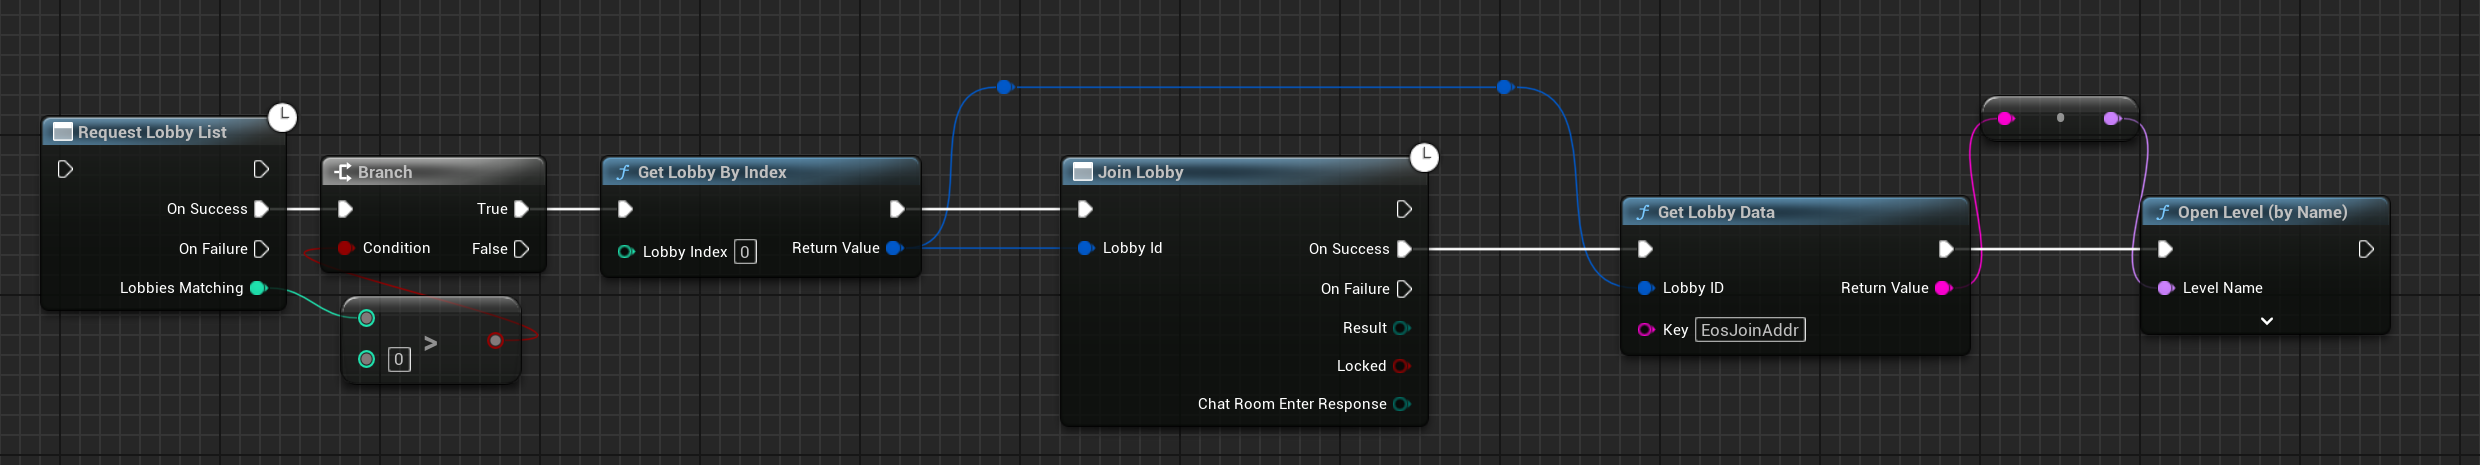Click the False exec pin on Branch

coord(521,249)
